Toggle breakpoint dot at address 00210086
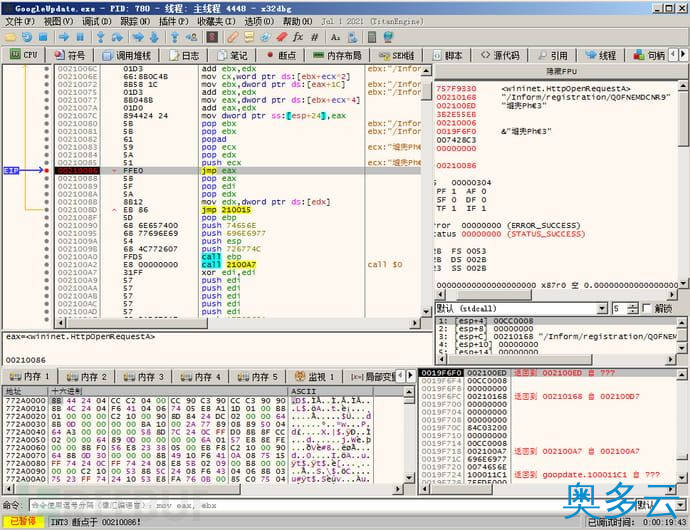Viewport: 690px width, 530px height. 47,171
